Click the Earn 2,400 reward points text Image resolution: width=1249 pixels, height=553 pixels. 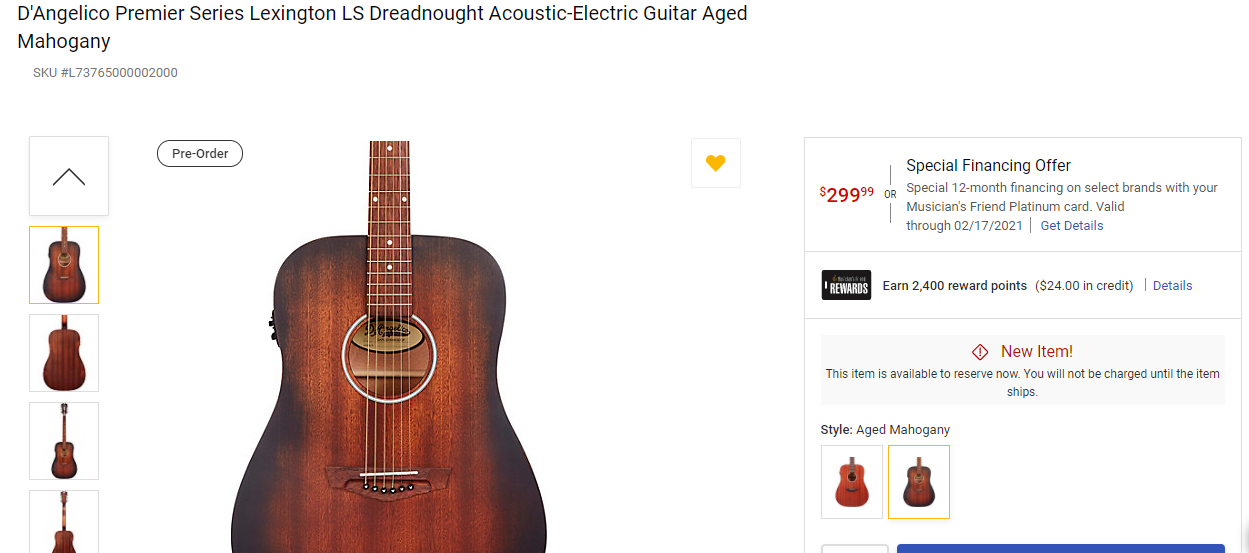(x=954, y=286)
